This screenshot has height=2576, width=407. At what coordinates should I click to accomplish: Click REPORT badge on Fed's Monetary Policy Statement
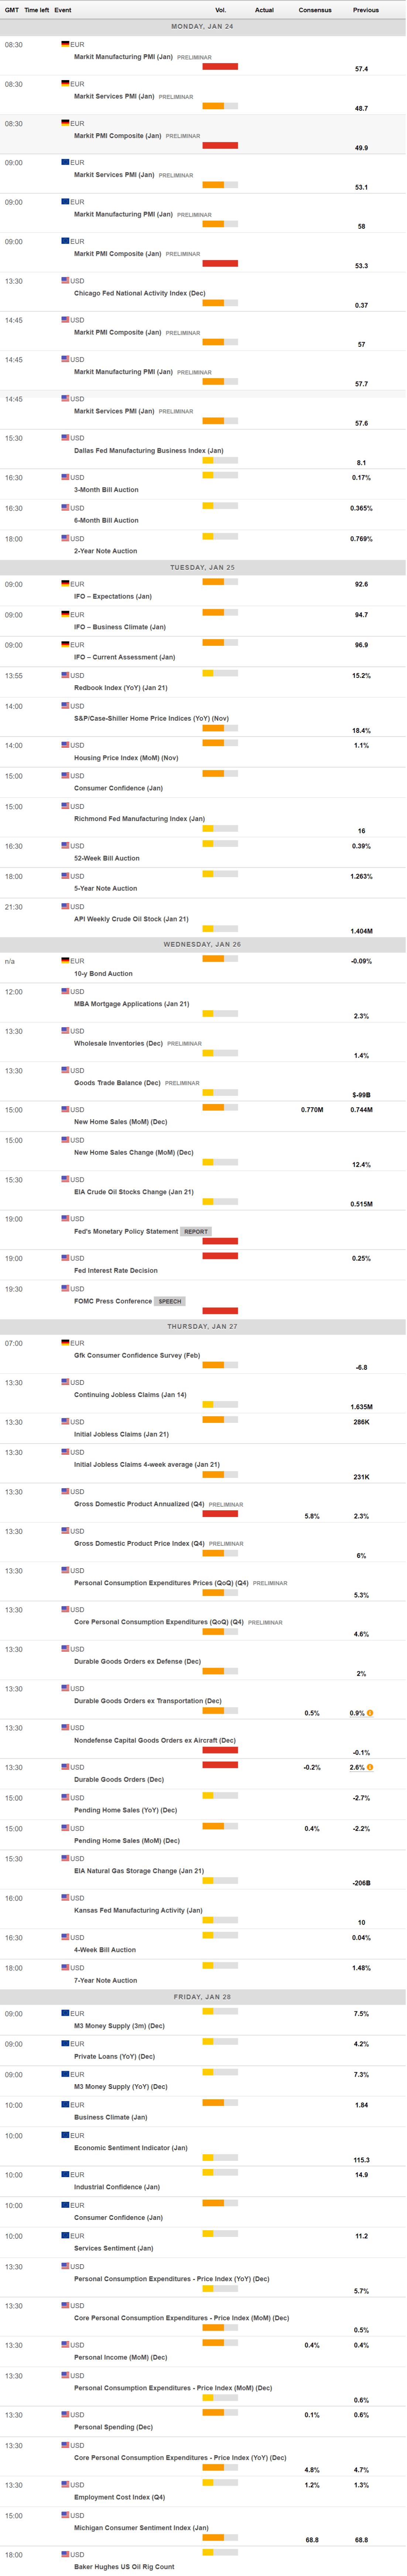tap(196, 1232)
